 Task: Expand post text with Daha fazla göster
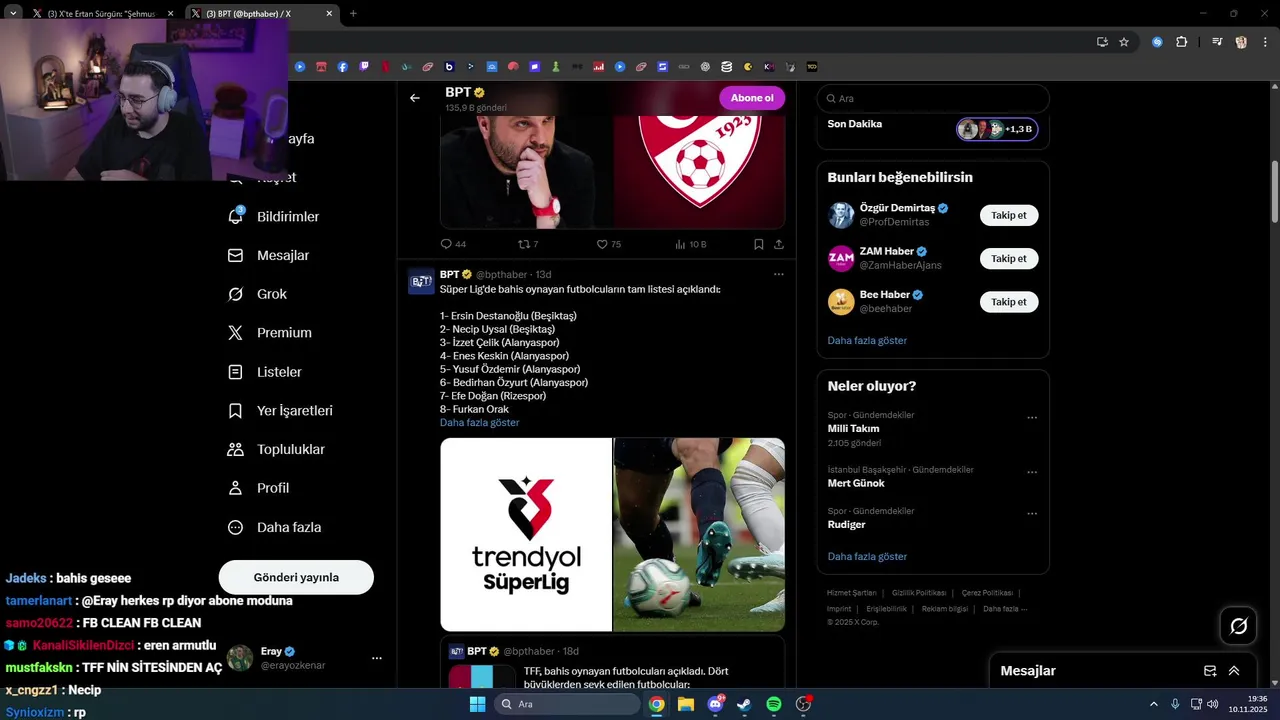[479, 423]
